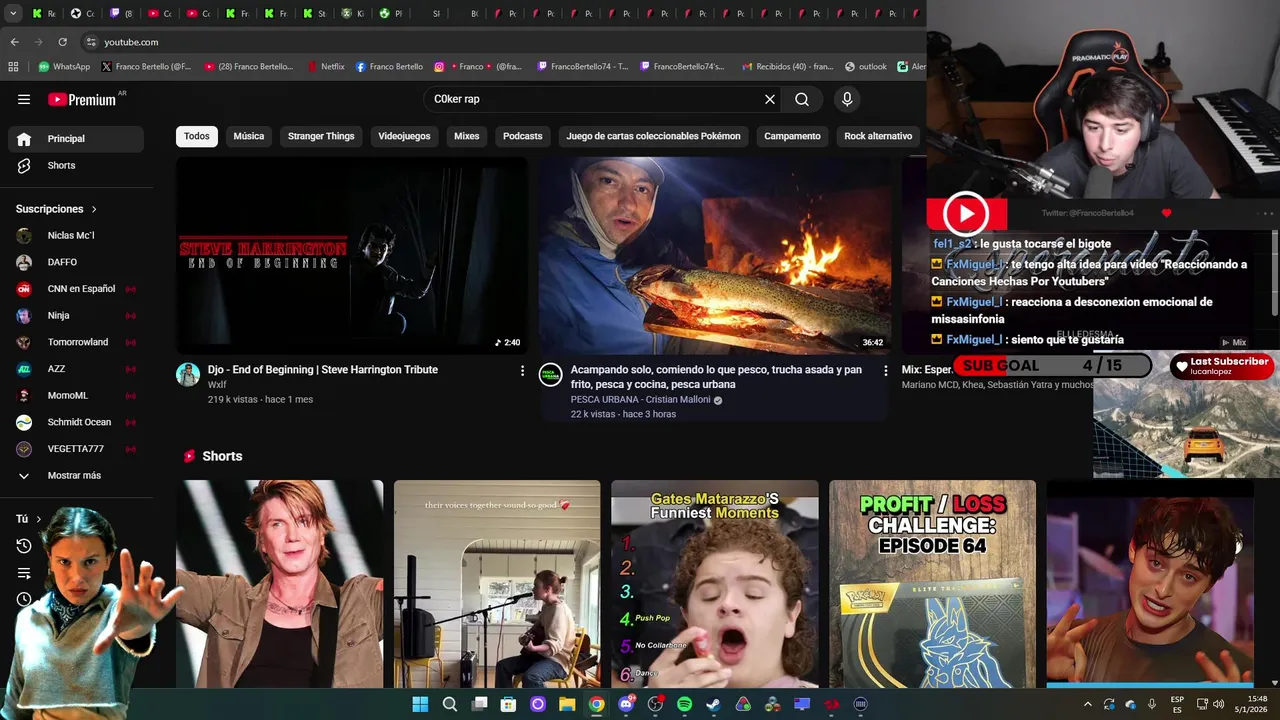Open the AZZ channel subscription
The width and height of the screenshot is (1280, 720).
76,369
